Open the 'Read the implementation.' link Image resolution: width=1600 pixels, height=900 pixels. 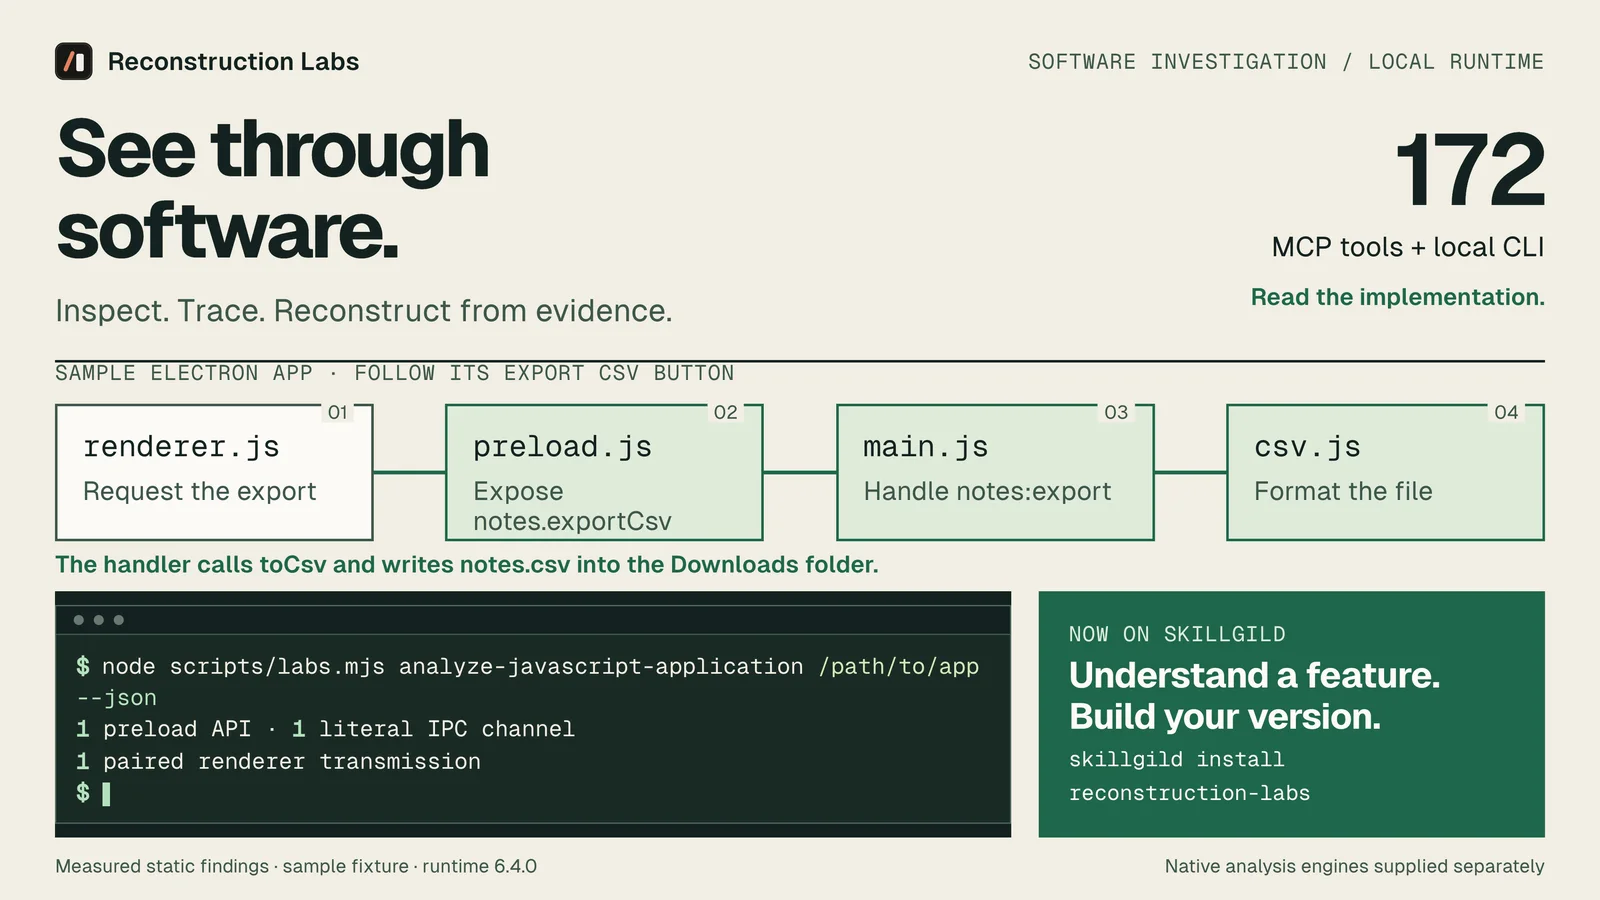pyautogui.click(x=1397, y=297)
